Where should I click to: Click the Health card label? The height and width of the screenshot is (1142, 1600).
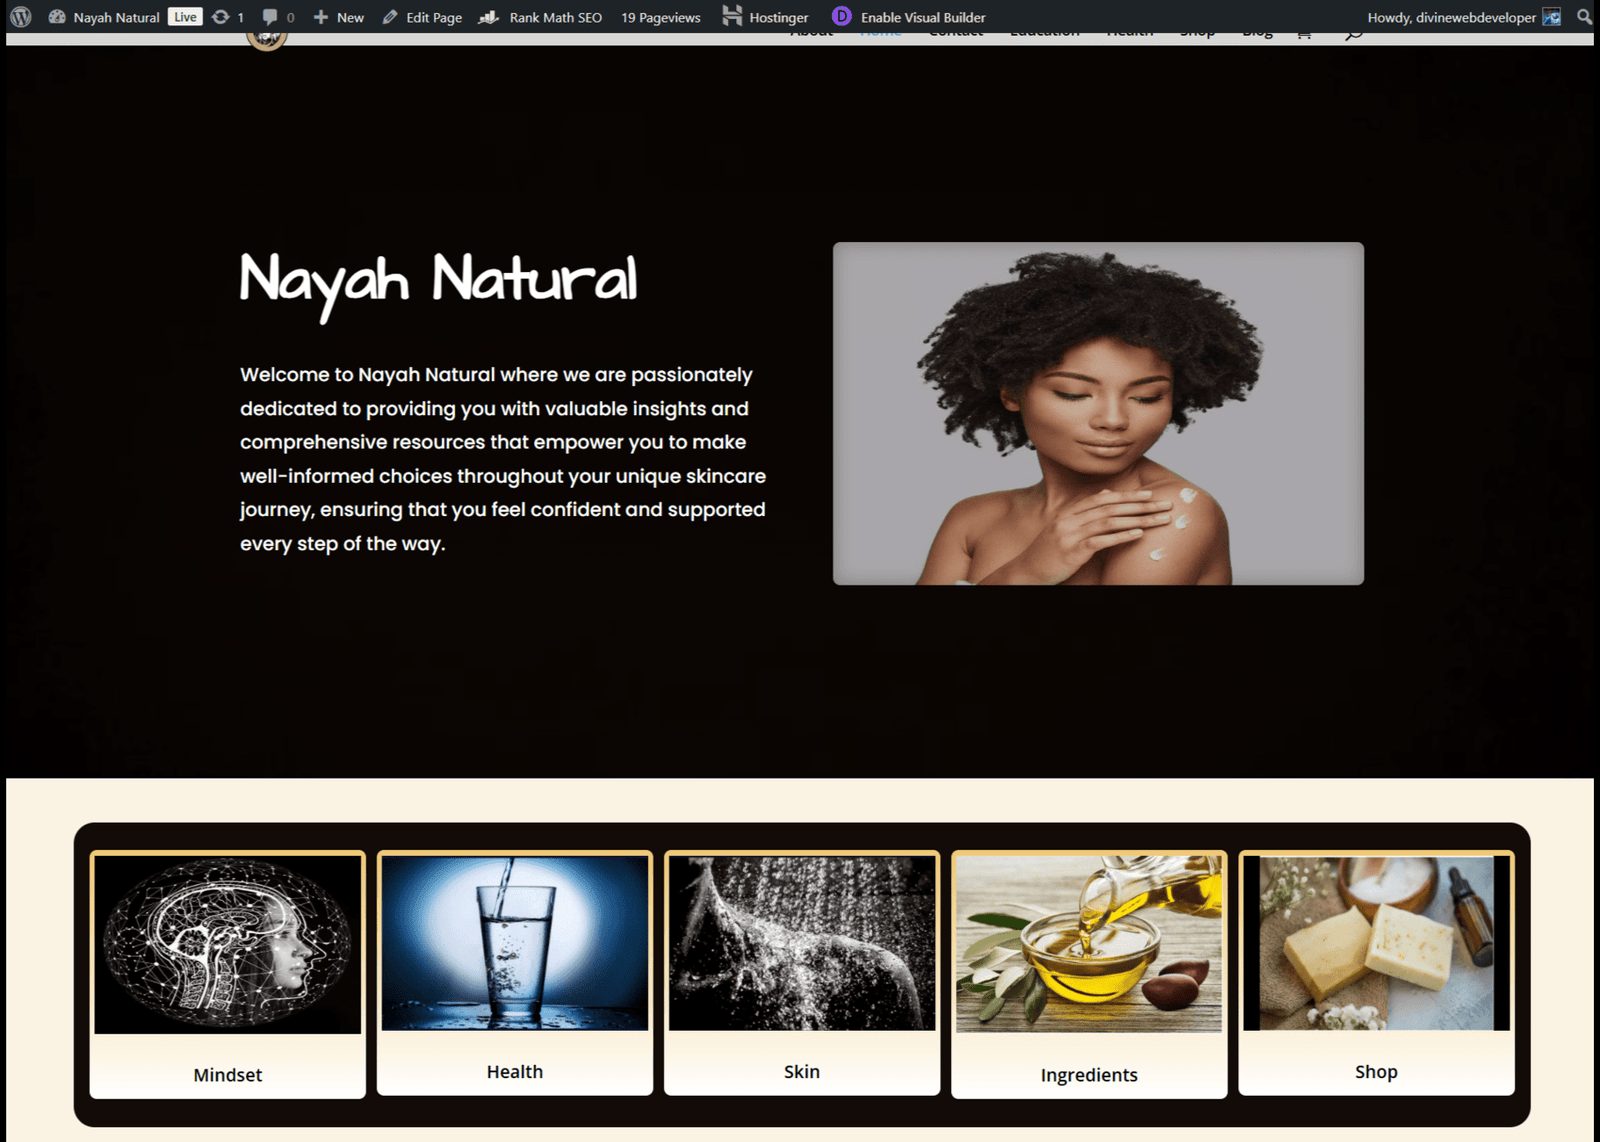(x=515, y=1072)
